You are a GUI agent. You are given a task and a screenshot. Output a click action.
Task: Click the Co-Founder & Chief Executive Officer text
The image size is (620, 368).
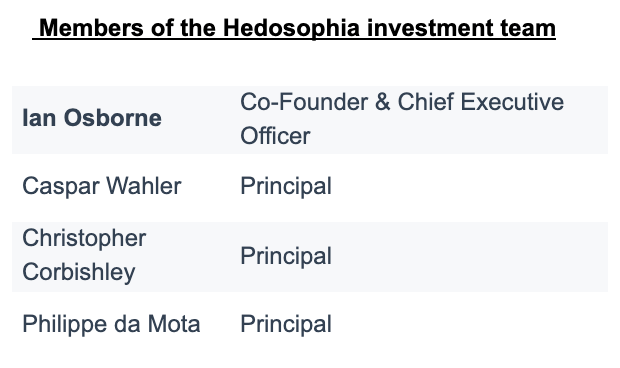pyautogui.click(x=402, y=119)
